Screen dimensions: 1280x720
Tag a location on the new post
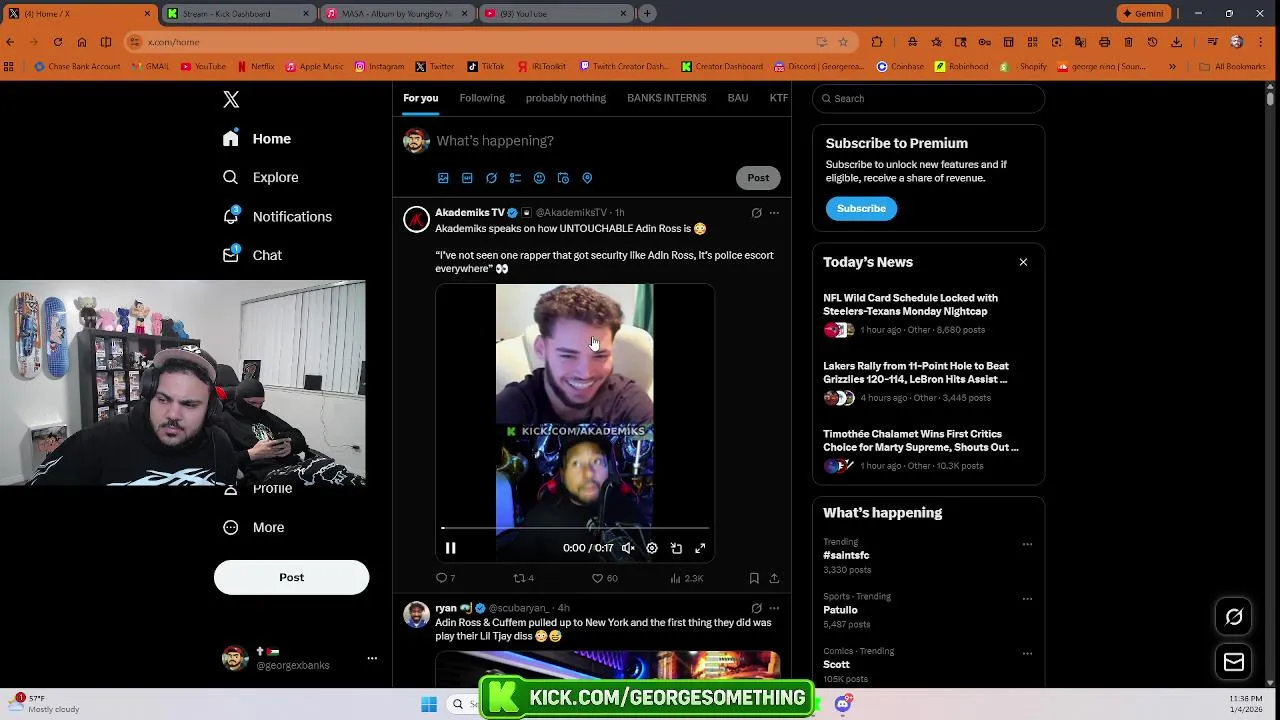click(587, 178)
